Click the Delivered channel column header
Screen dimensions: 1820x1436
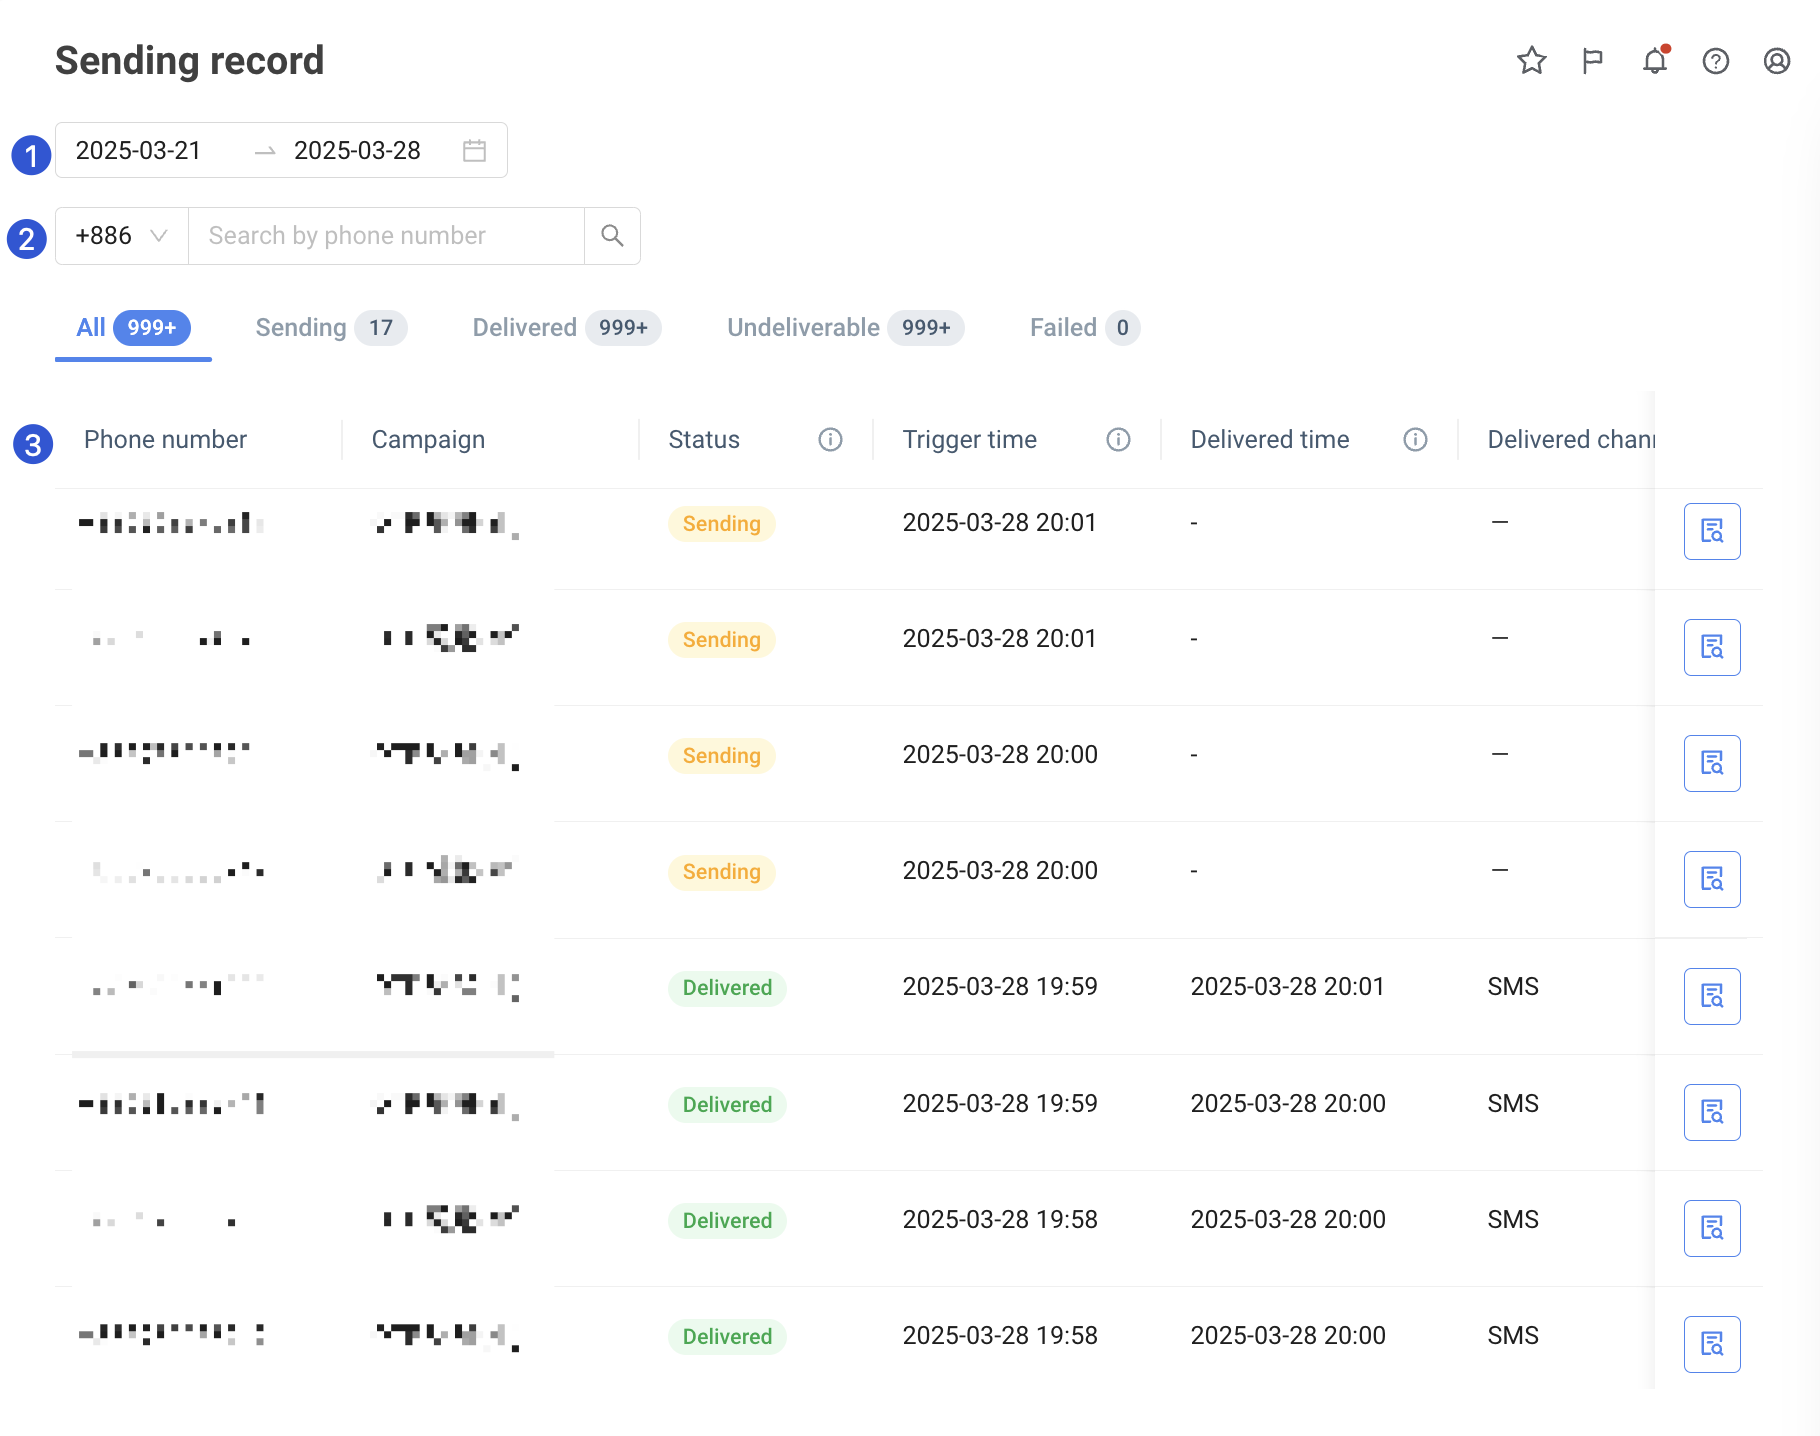pos(1571,440)
